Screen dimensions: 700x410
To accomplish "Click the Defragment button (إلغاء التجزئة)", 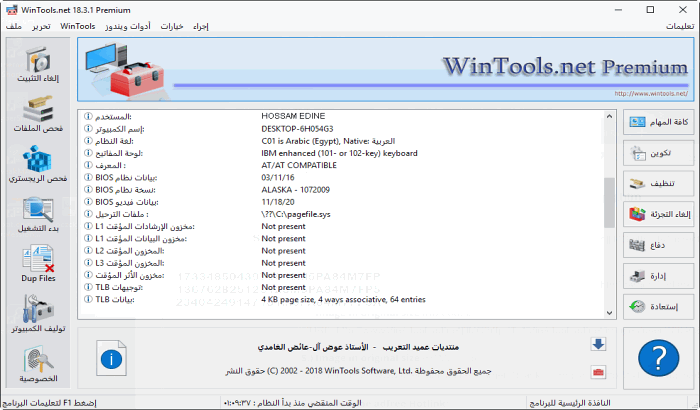I will pos(658,214).
